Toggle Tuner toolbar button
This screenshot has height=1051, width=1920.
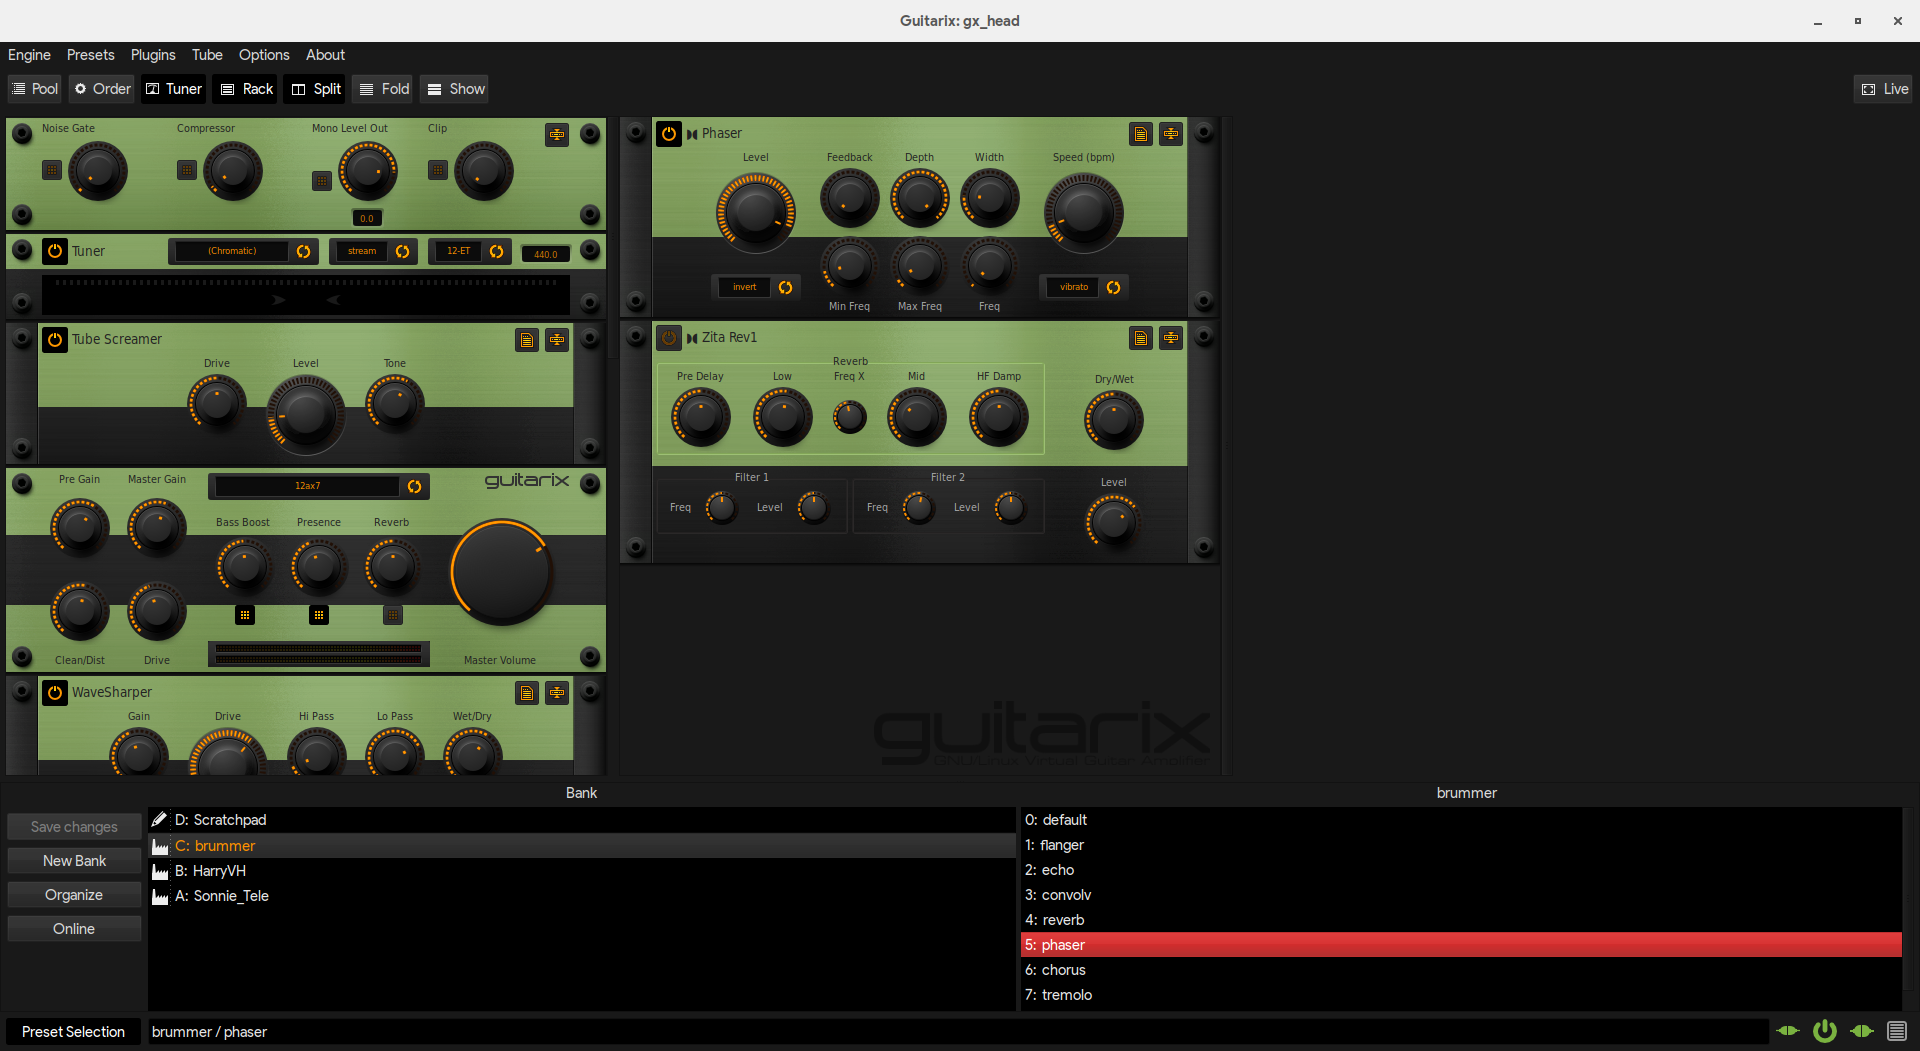pyautogui.click(x=174, y=89)
